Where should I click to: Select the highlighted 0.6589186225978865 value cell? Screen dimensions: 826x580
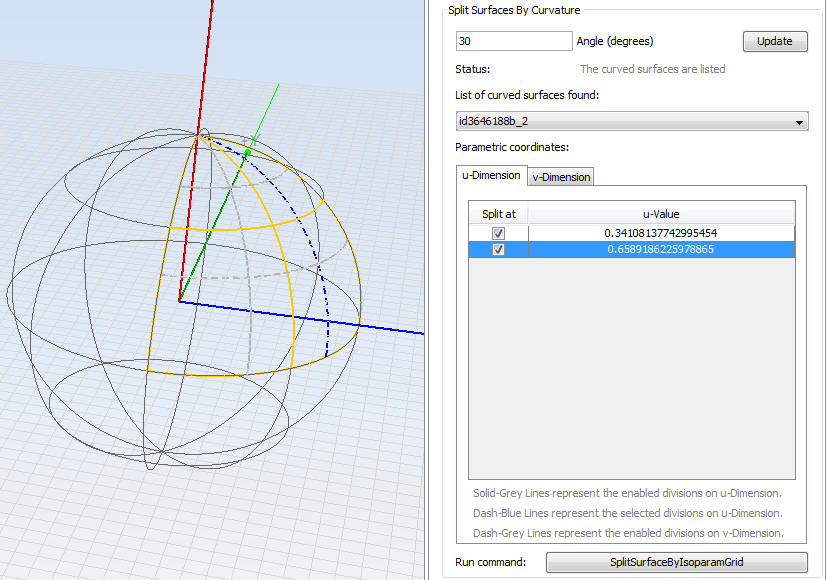coord(660,250)
